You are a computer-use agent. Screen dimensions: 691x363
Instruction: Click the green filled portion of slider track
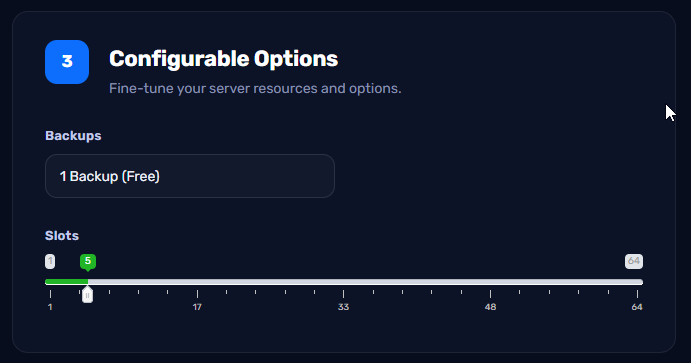click(x=66, y=282)
